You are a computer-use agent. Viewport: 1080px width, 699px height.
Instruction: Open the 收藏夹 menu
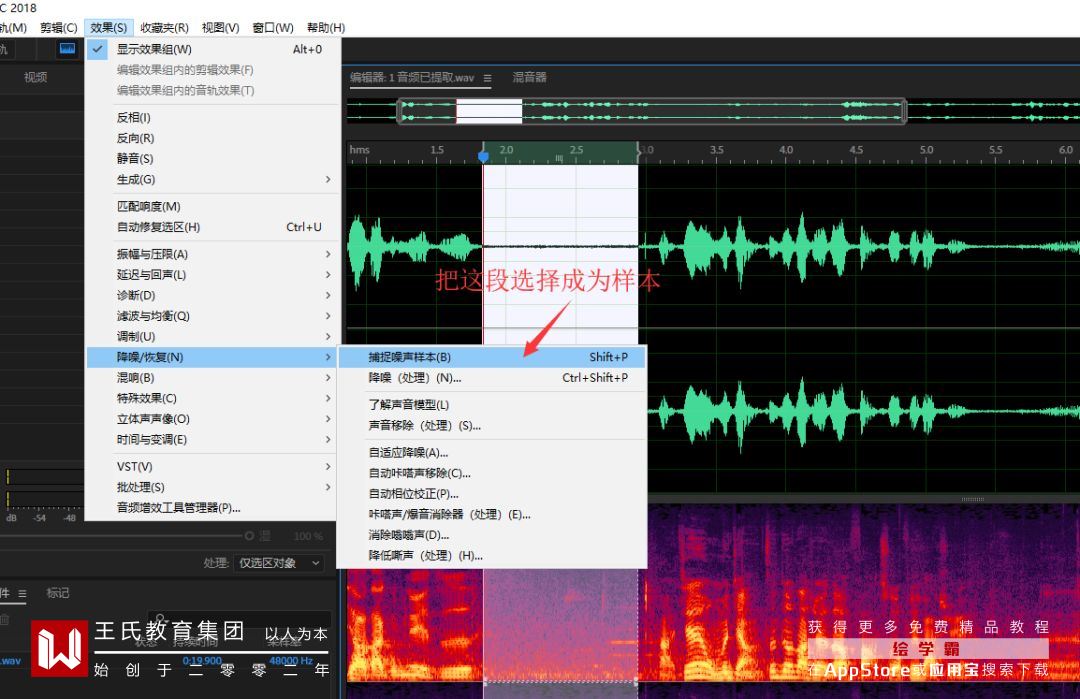click(164, 28)
